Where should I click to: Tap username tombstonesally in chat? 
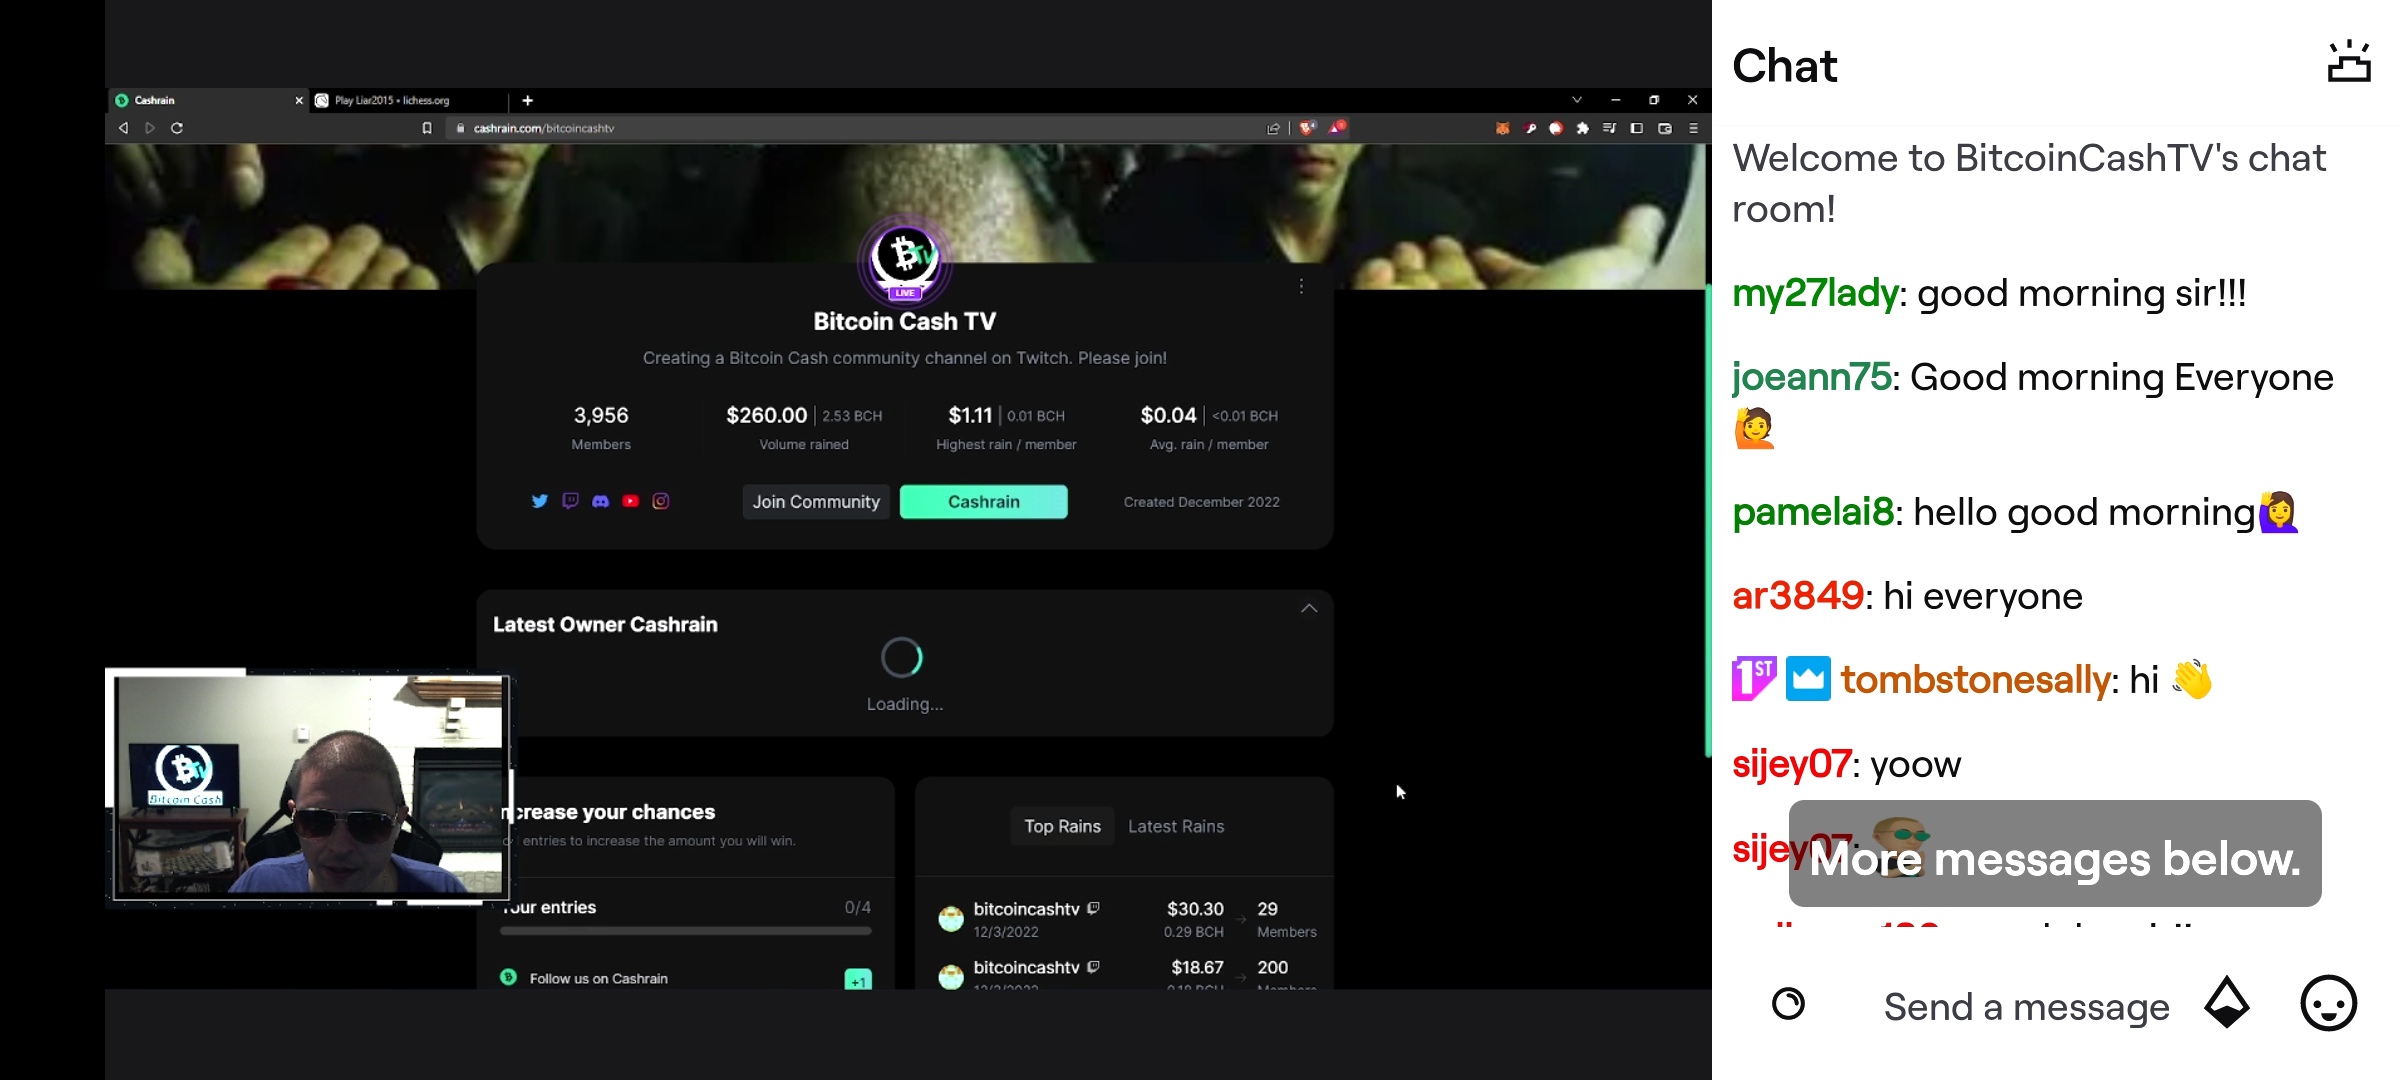[1976, 680]
